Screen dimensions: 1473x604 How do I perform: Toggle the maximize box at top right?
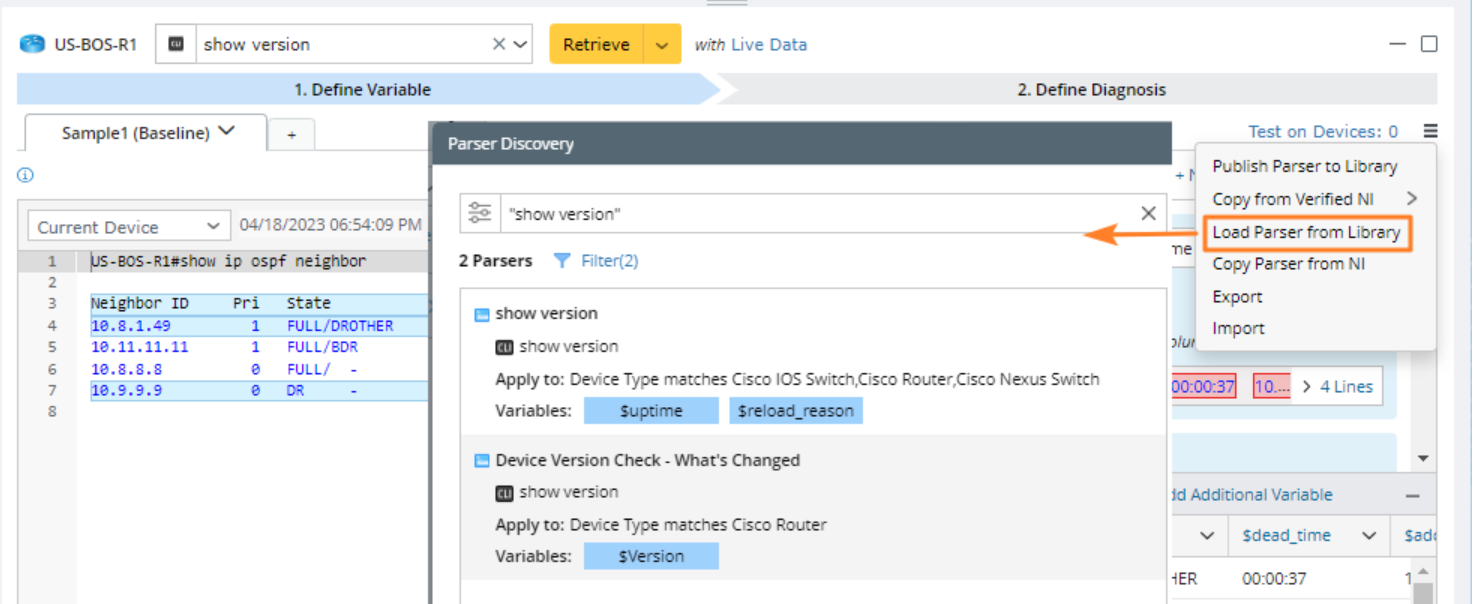pyautogui.click(x=1429, y=44)
